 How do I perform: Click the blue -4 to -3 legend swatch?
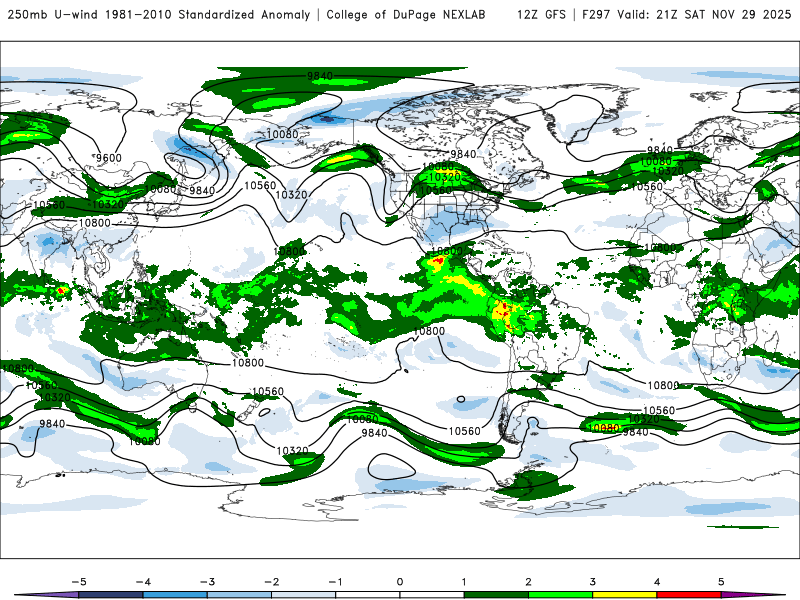coord(175,595)
